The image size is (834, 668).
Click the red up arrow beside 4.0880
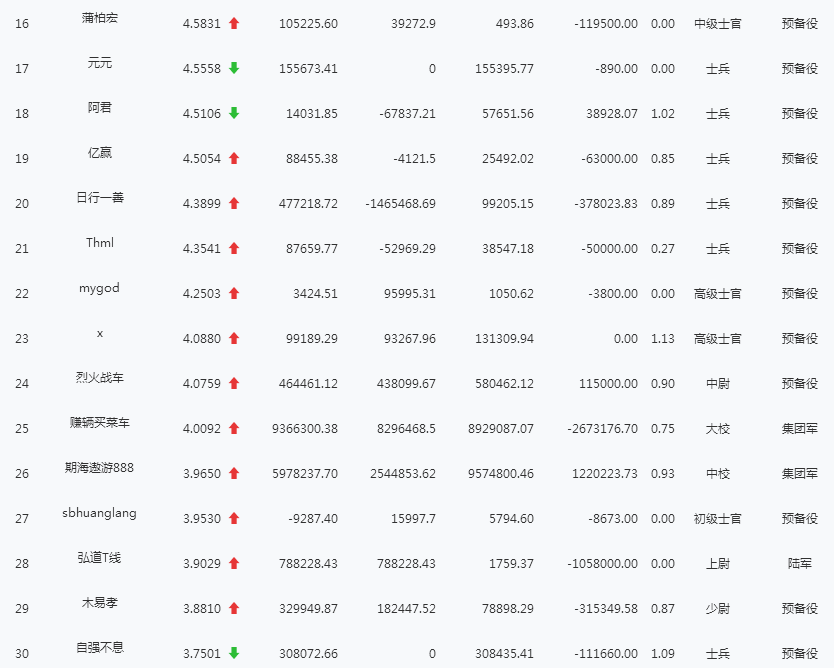tap(234, 338)
